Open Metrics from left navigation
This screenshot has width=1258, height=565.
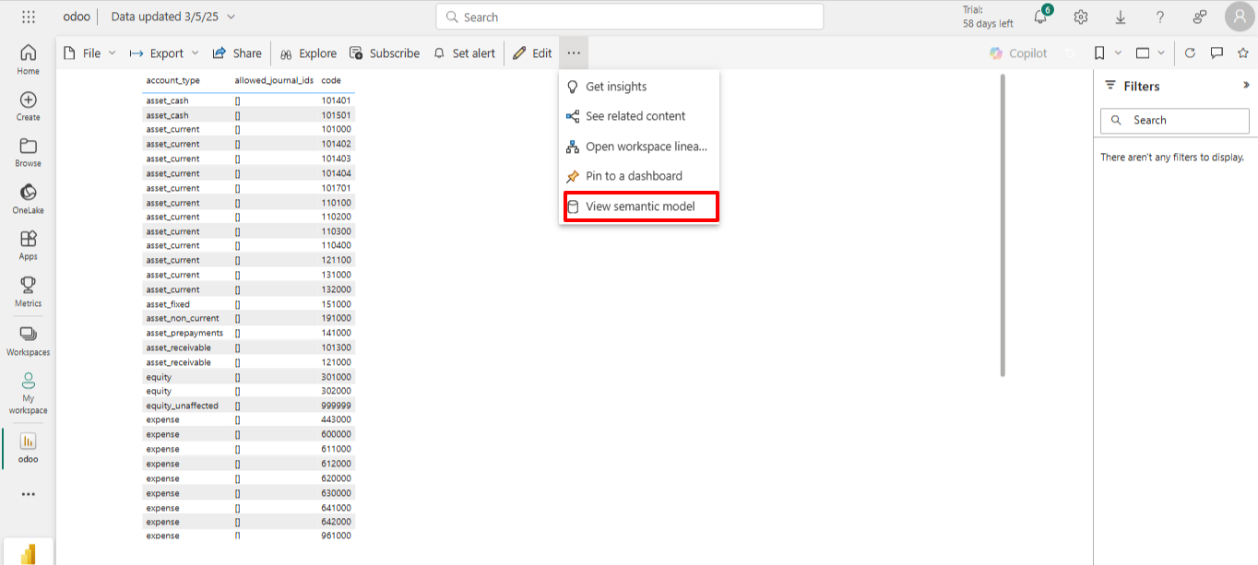click(28, 291)
